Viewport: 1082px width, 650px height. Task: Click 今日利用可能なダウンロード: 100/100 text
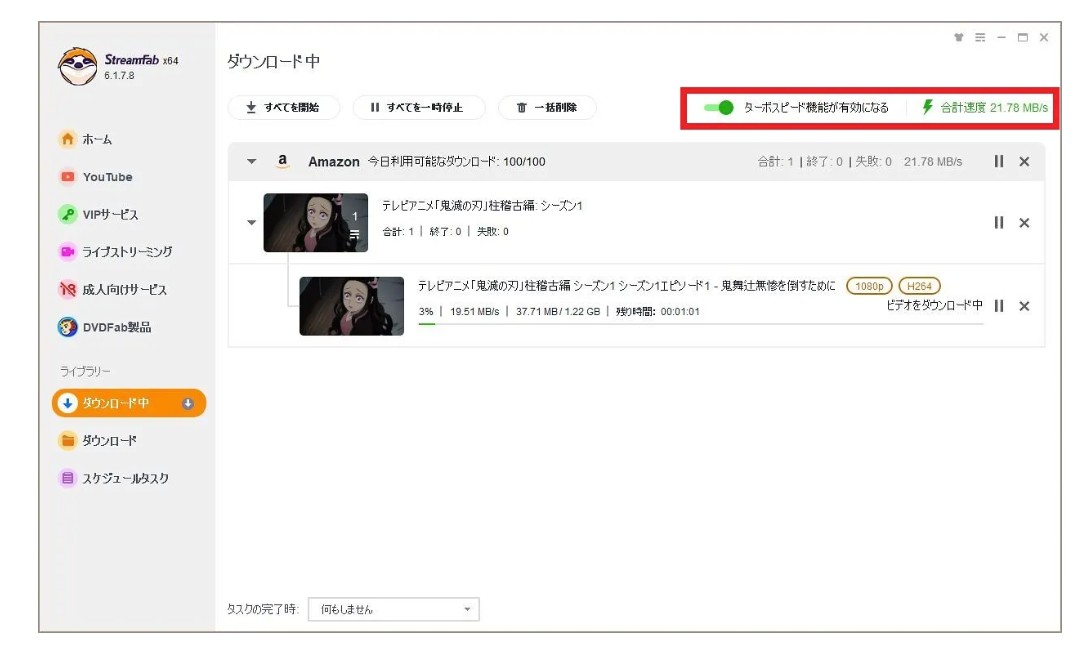click(x=456, y=161)
